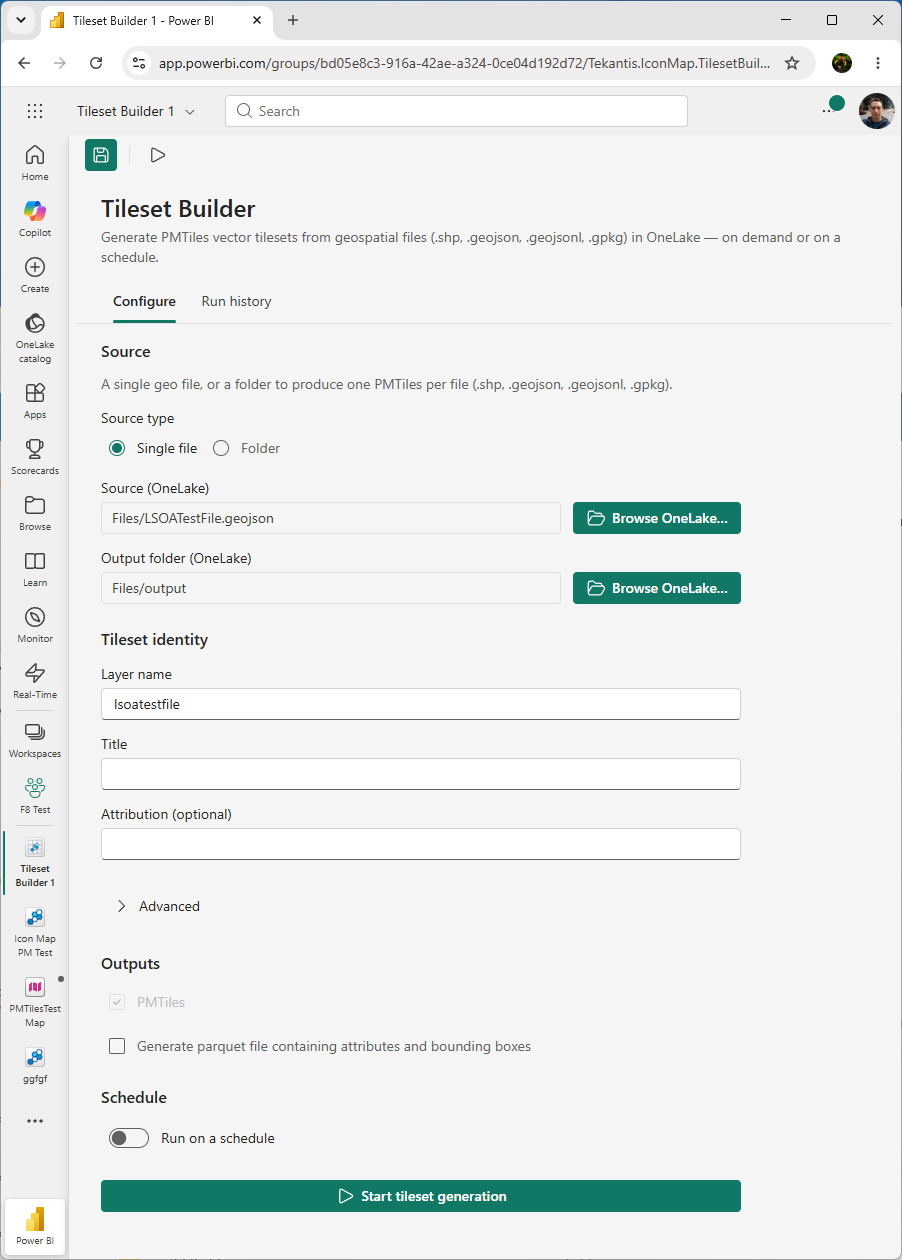Open a new browser tab

coord(293,20)
